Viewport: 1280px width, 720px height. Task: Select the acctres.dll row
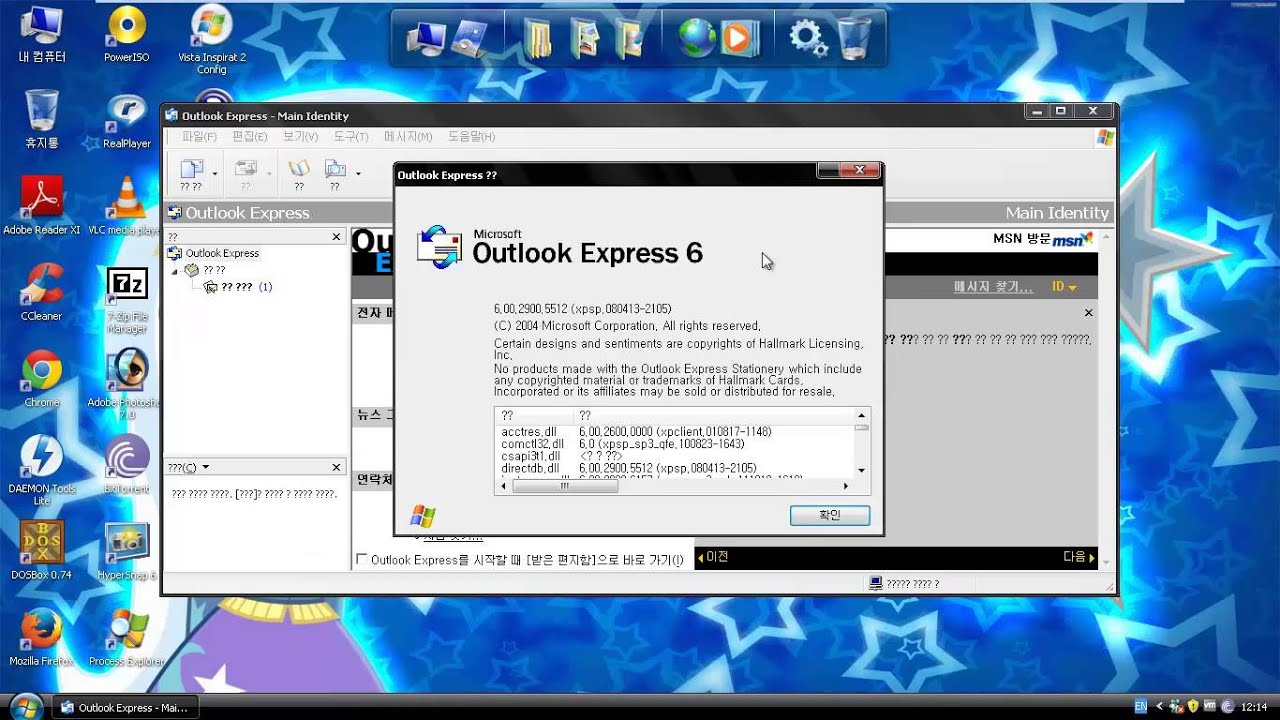(x=675, y=432)
